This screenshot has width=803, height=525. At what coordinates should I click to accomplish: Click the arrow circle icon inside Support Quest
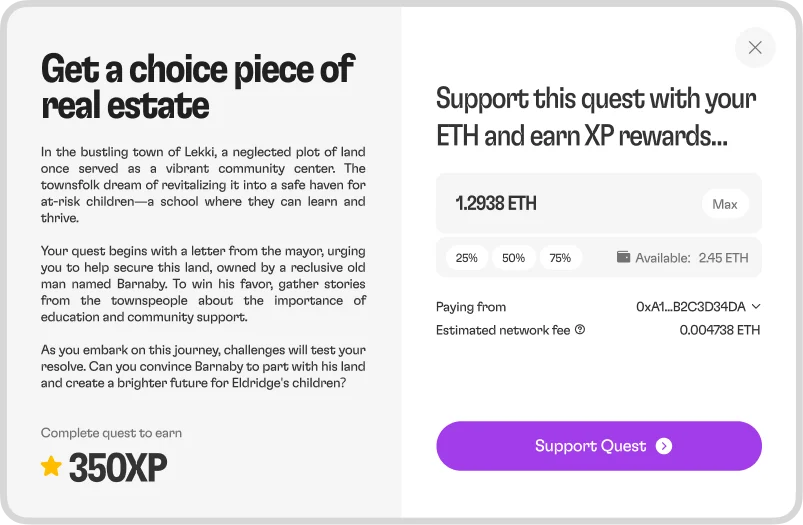[664, 446]
